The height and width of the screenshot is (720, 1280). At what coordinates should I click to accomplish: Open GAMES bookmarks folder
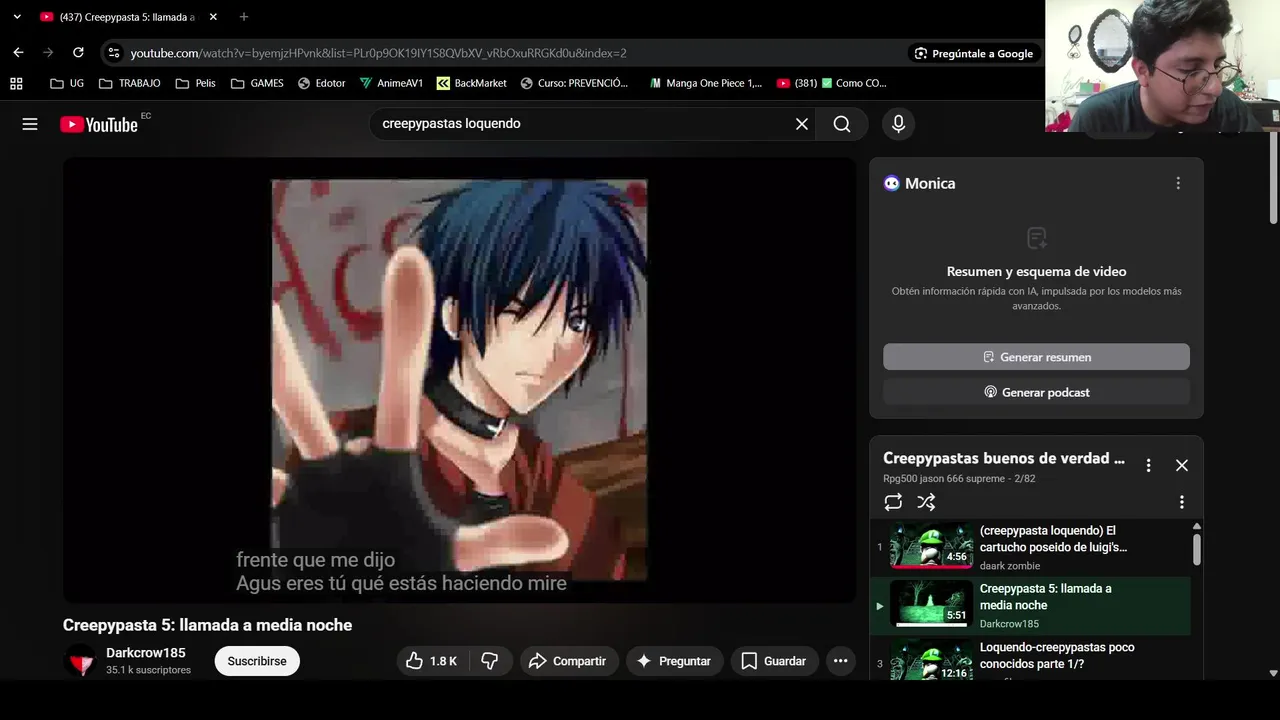pos(257,83)
